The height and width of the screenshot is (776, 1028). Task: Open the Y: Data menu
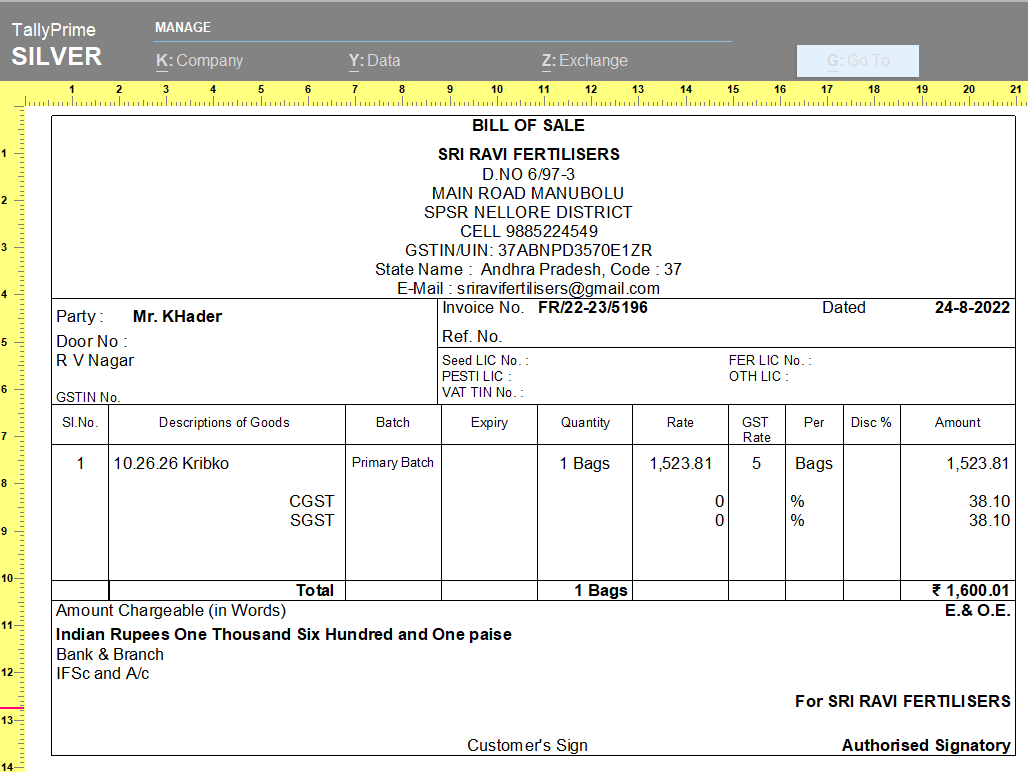(374, 61)
